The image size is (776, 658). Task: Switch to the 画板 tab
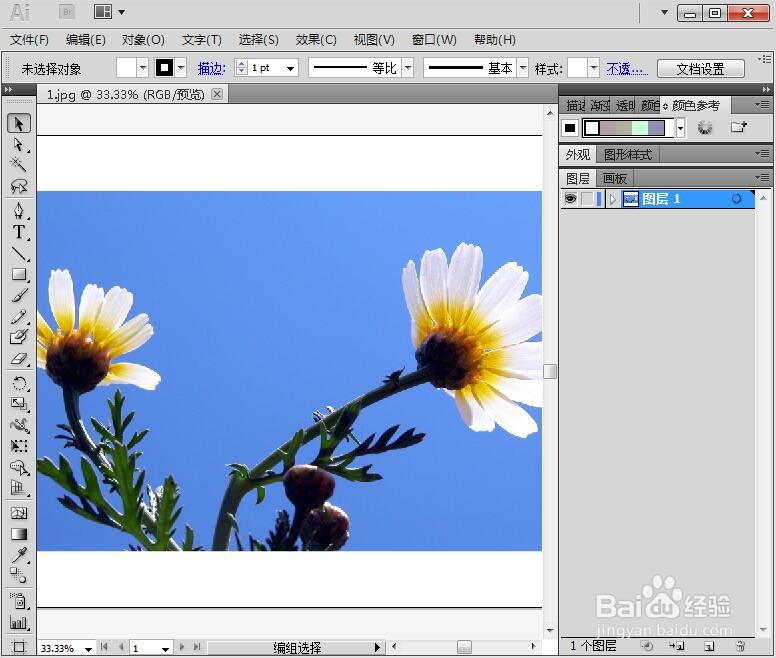click(x=615, y=178)
